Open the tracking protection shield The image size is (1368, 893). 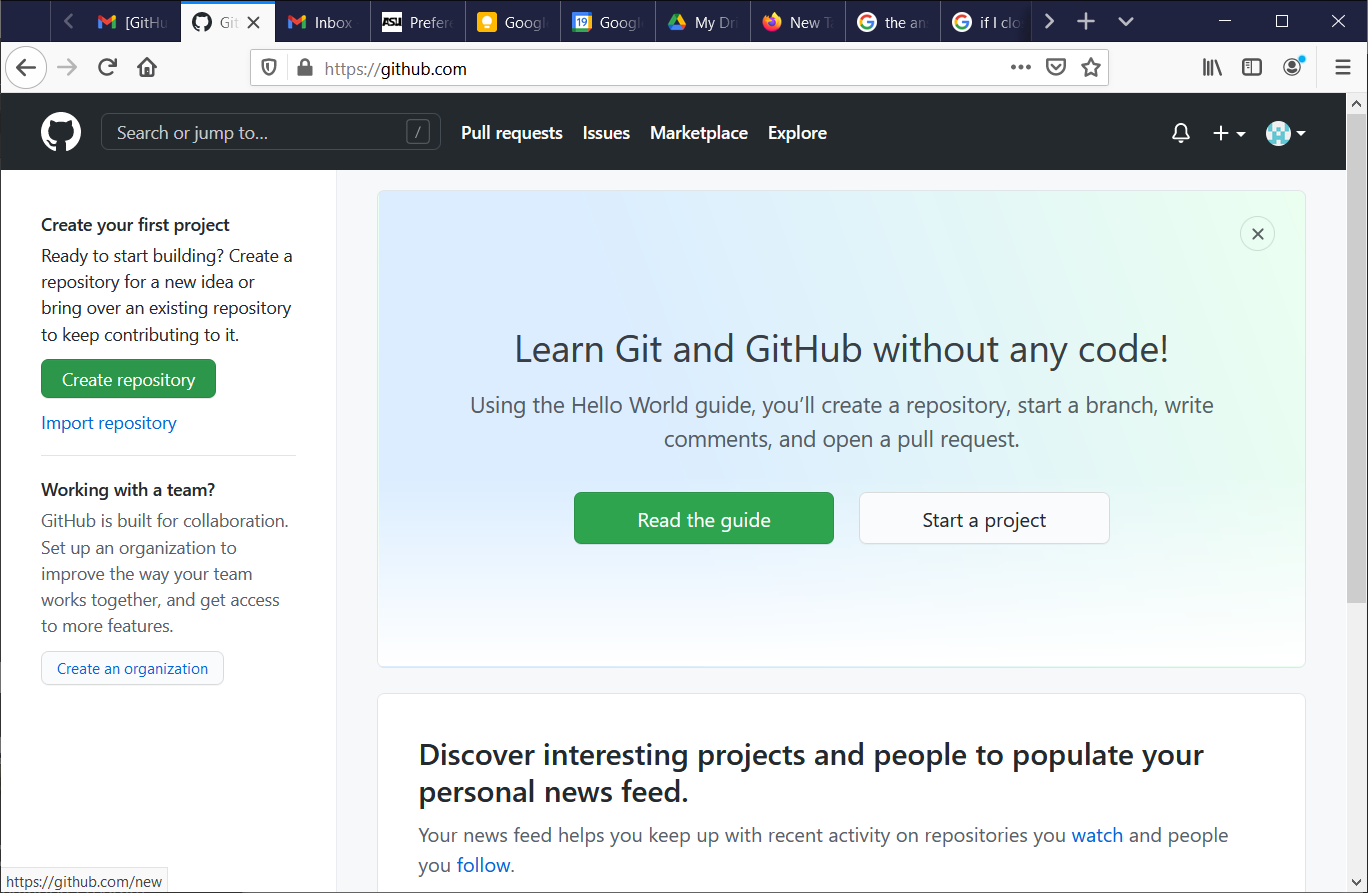[269, 68]
